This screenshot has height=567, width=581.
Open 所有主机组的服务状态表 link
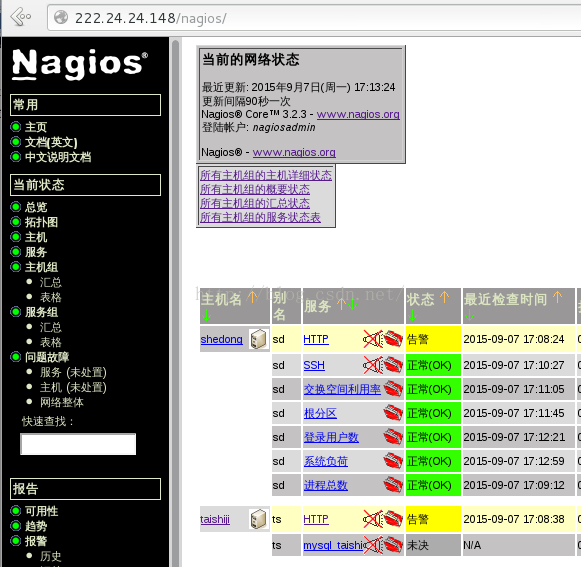click(x=260, y=217)
